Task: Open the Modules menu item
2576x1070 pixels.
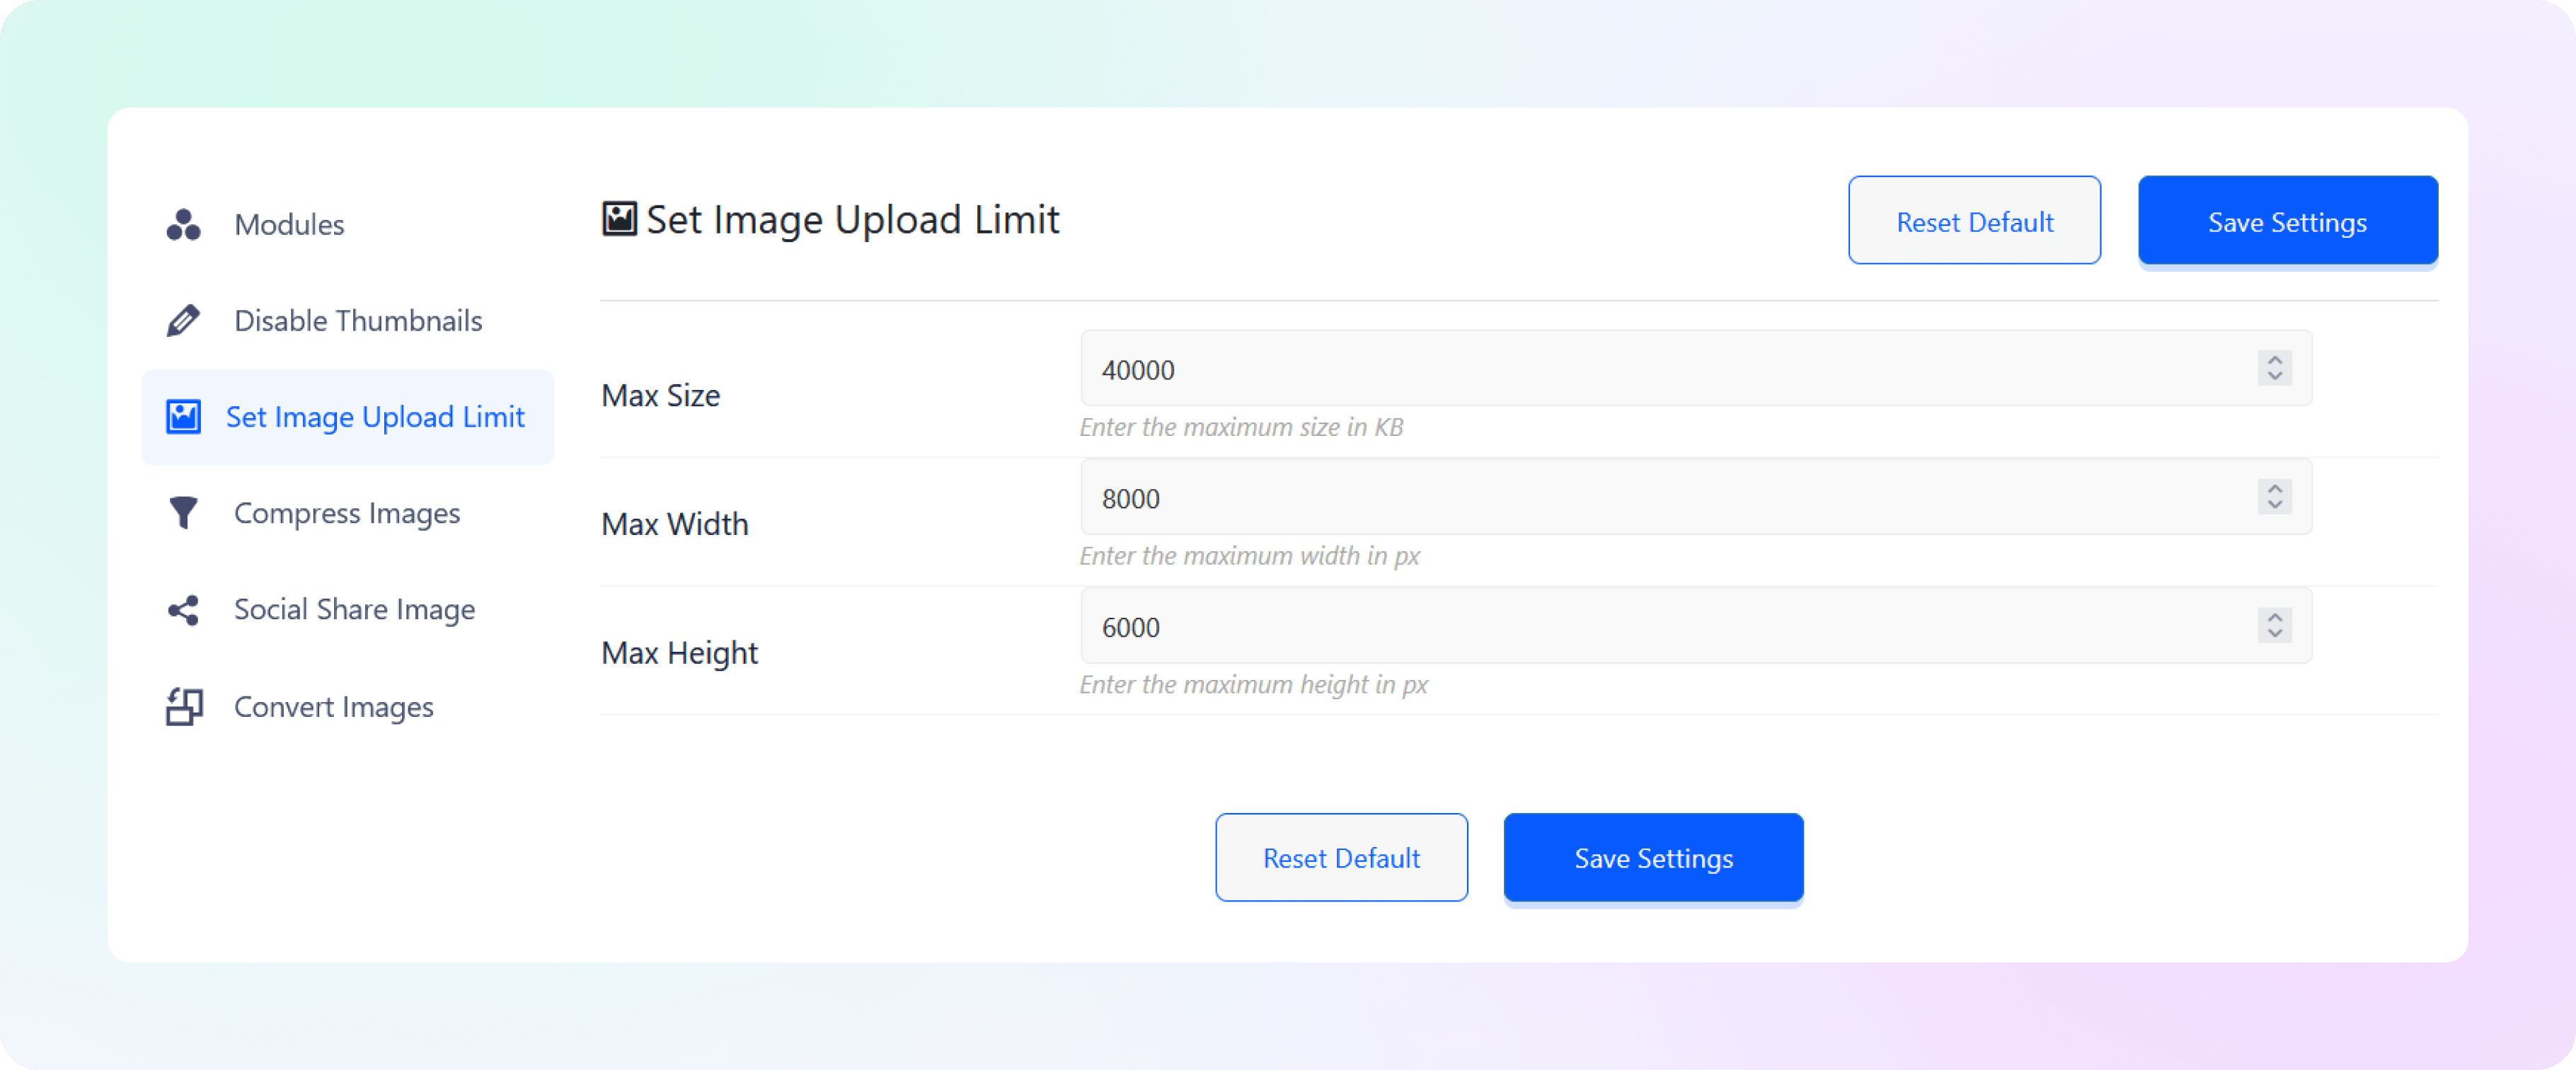Action: 347,225
